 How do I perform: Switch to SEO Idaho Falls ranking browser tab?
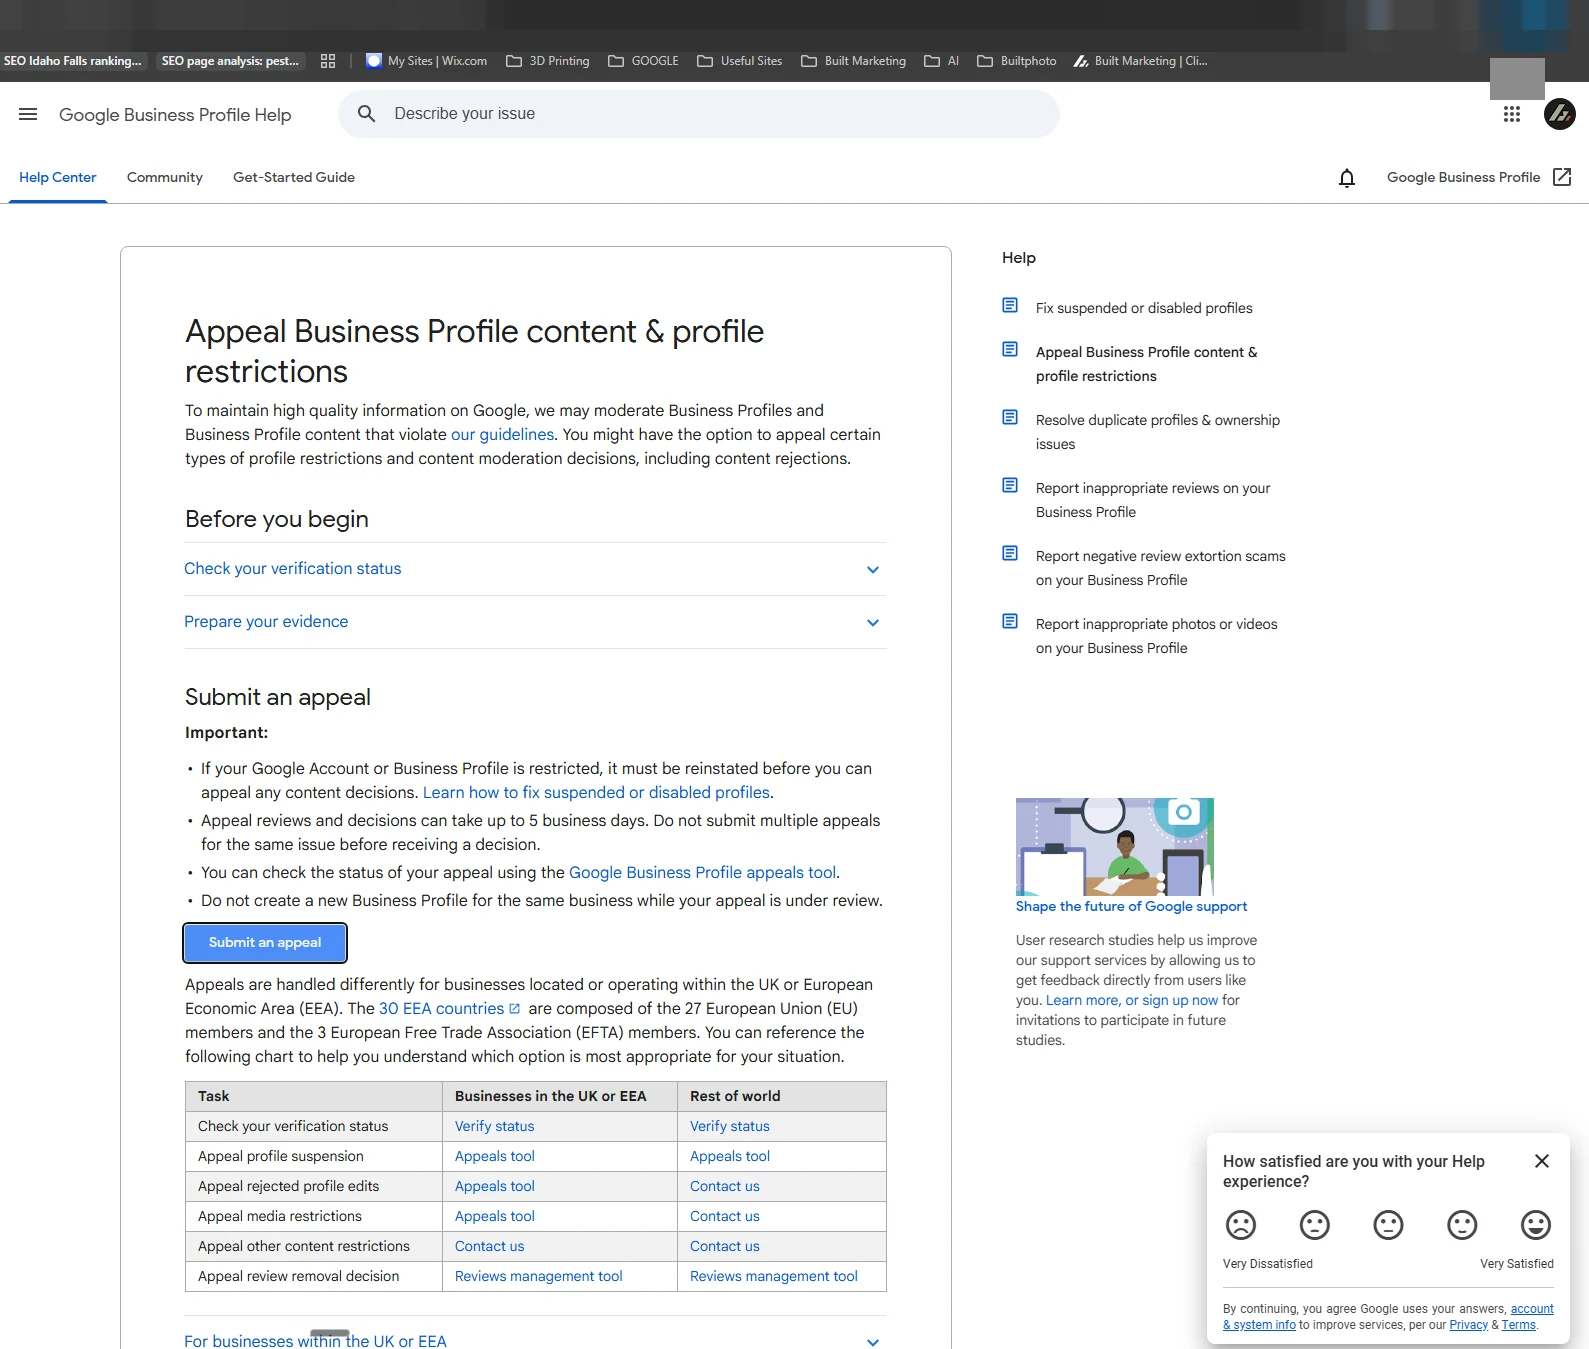click(73, 61)
